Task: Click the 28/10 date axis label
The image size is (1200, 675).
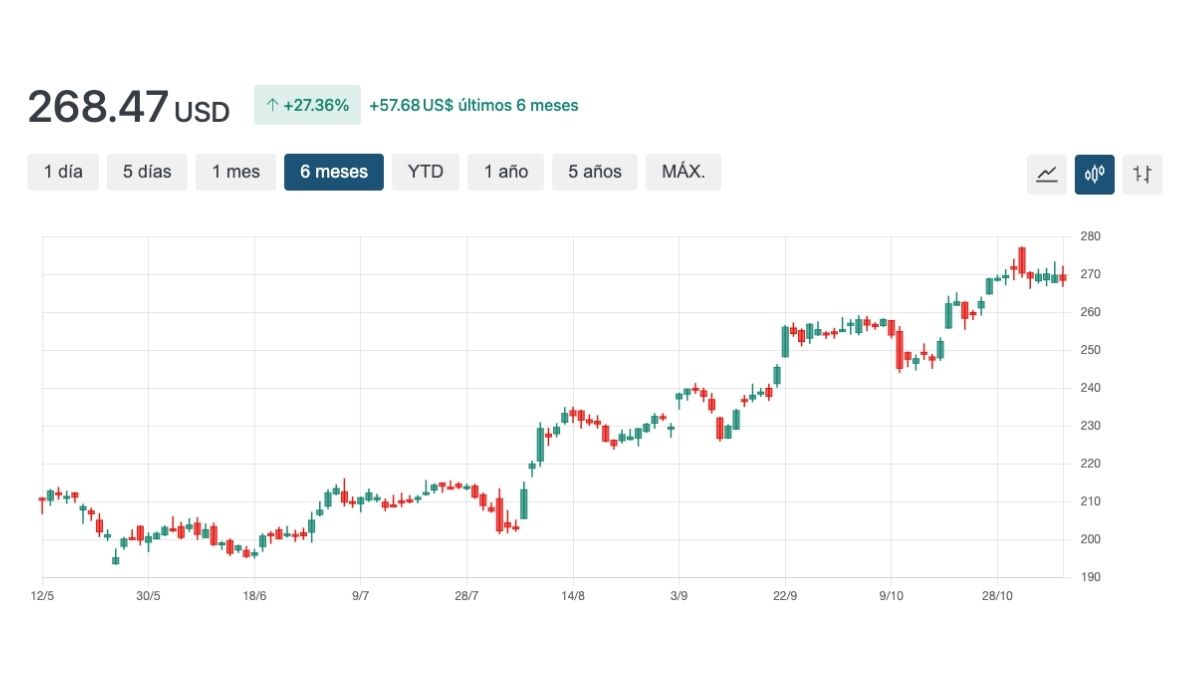Action: pyautogui.click(x=997, y=596)
